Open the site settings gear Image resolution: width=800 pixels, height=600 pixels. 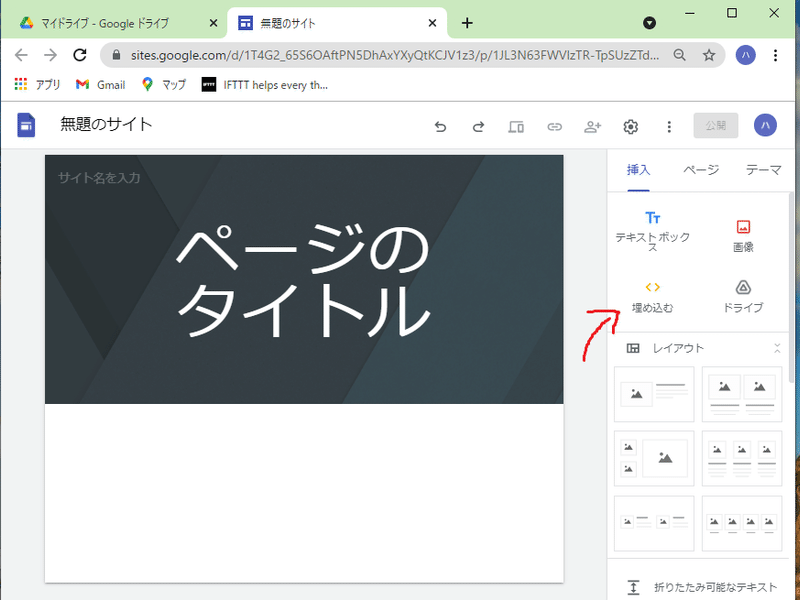(631, 126)
